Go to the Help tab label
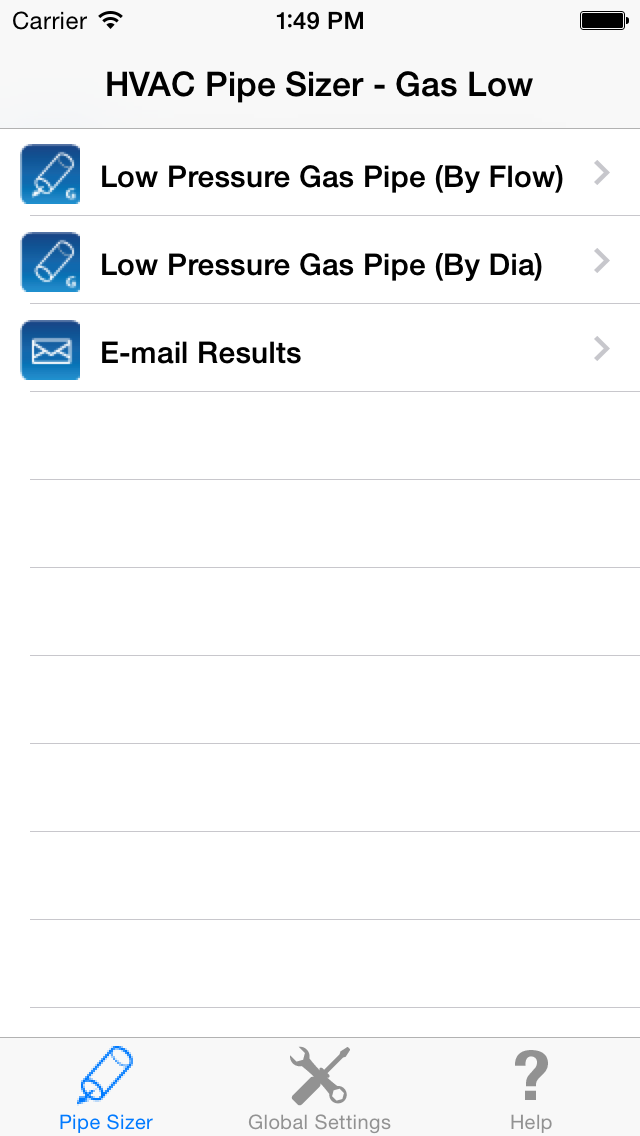Viewport: 640px width, 1136px height. click(x=531, y=1122)
